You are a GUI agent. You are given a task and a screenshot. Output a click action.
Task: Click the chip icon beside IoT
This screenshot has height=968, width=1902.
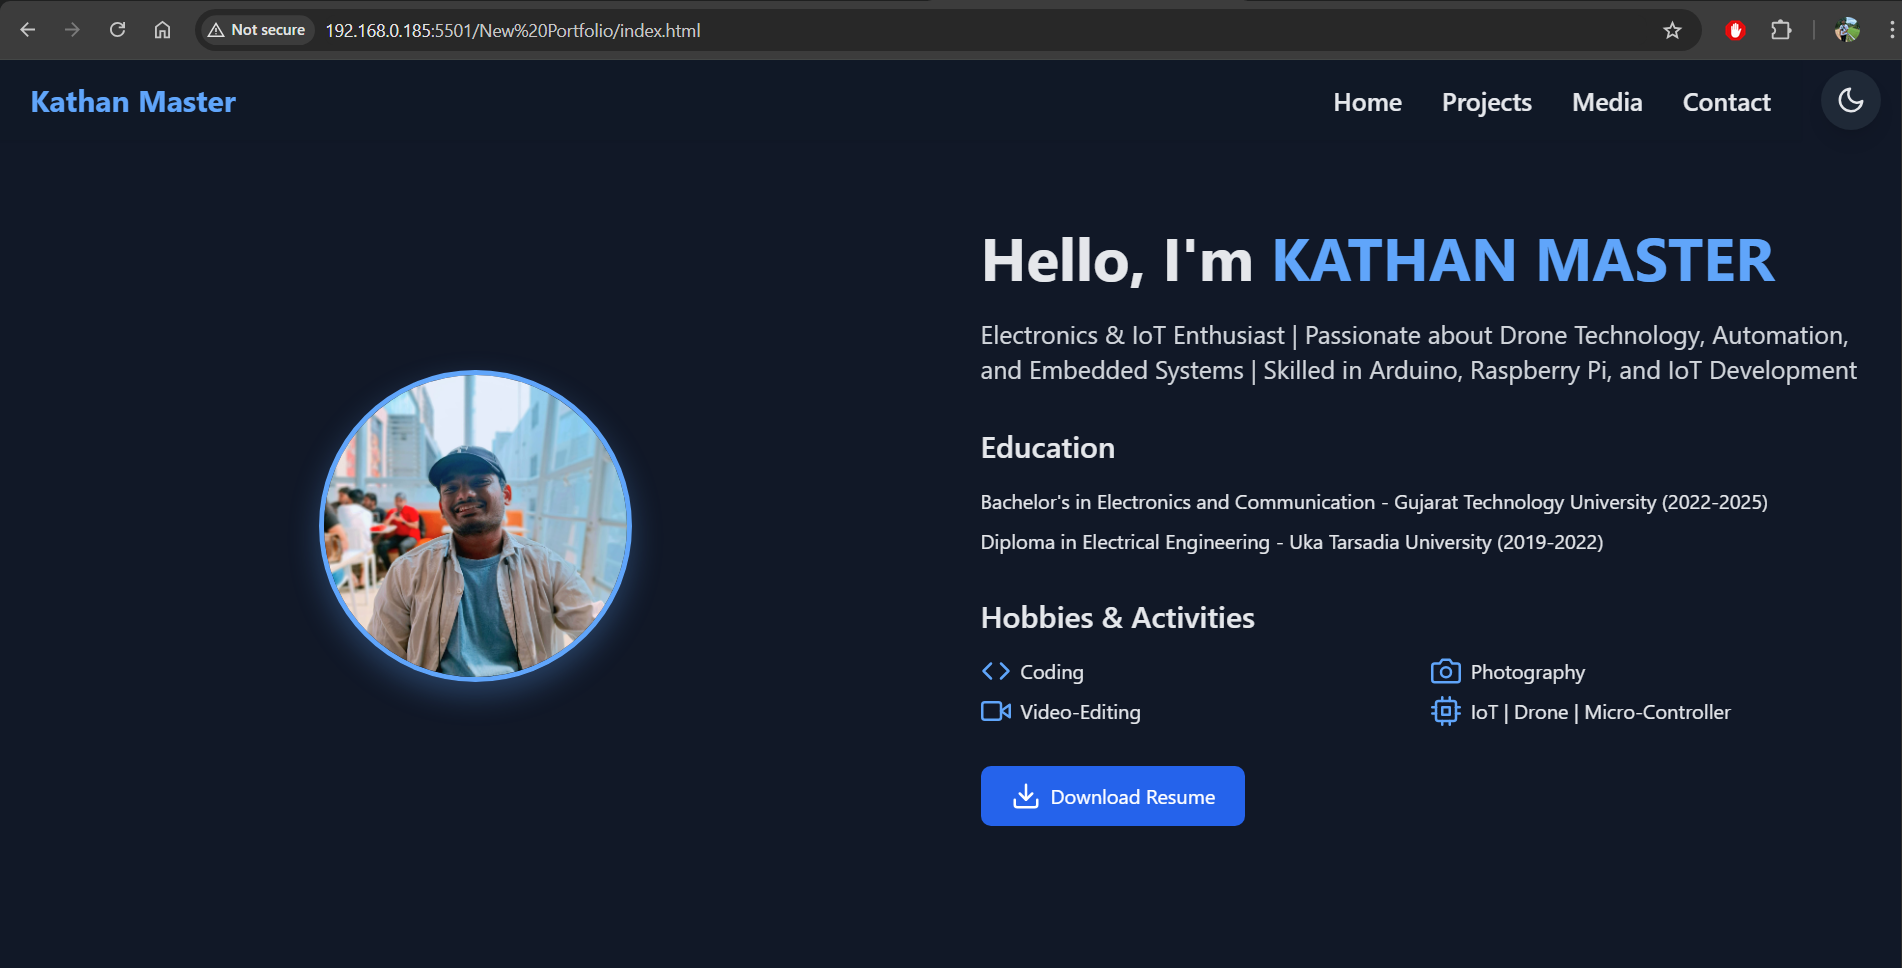1445,711
